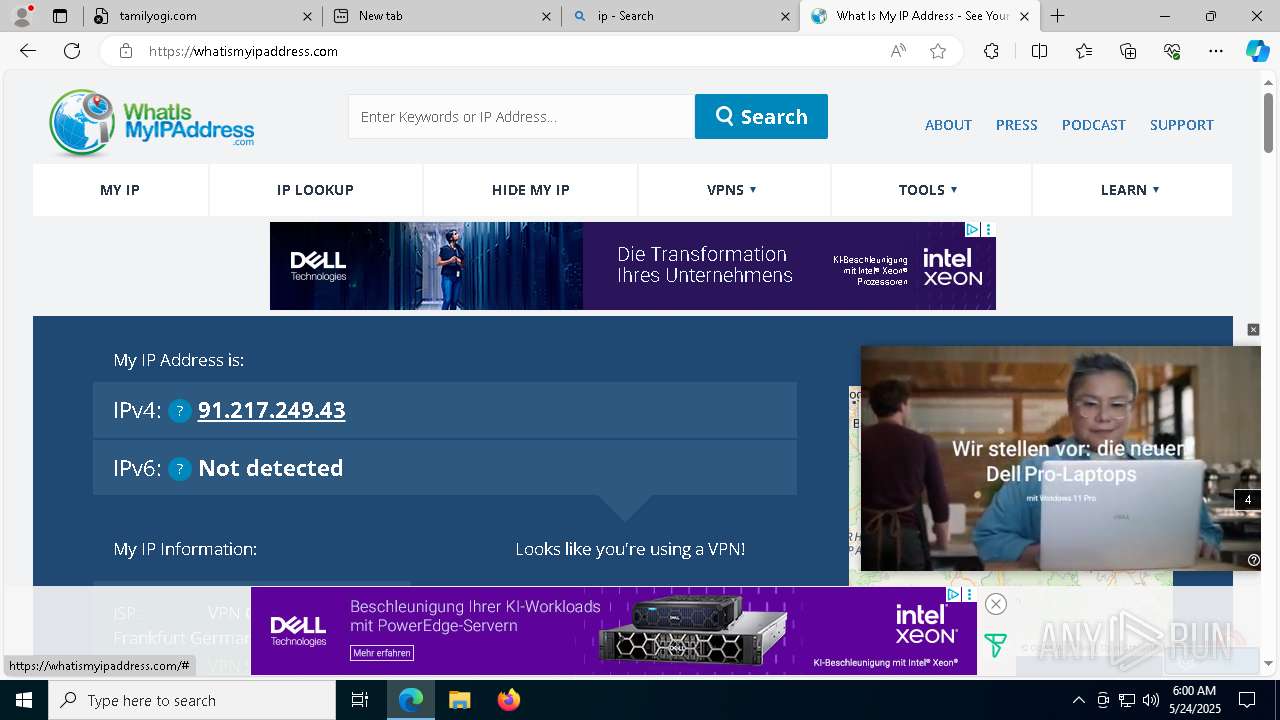Click the Dell Pro-Laptops video ad
The width and height of the screenshot is (1280, 720).
point(1060,458)
